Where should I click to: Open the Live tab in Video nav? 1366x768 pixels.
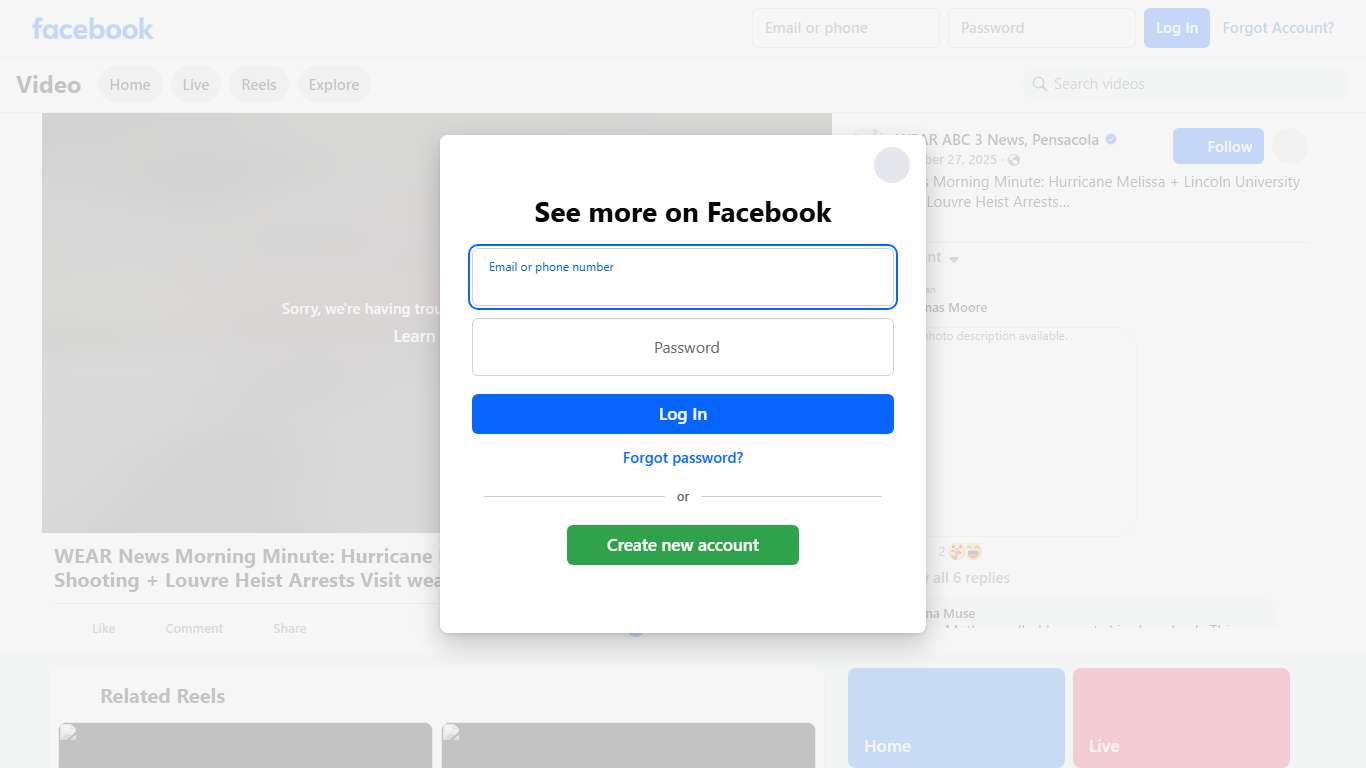coord(196,84)
